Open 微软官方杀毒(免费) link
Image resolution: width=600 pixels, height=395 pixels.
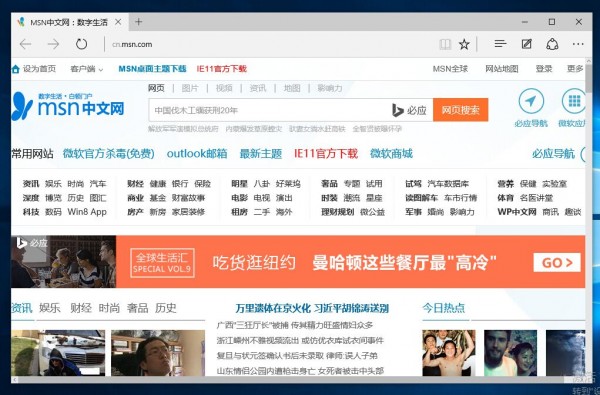(109, 153)
